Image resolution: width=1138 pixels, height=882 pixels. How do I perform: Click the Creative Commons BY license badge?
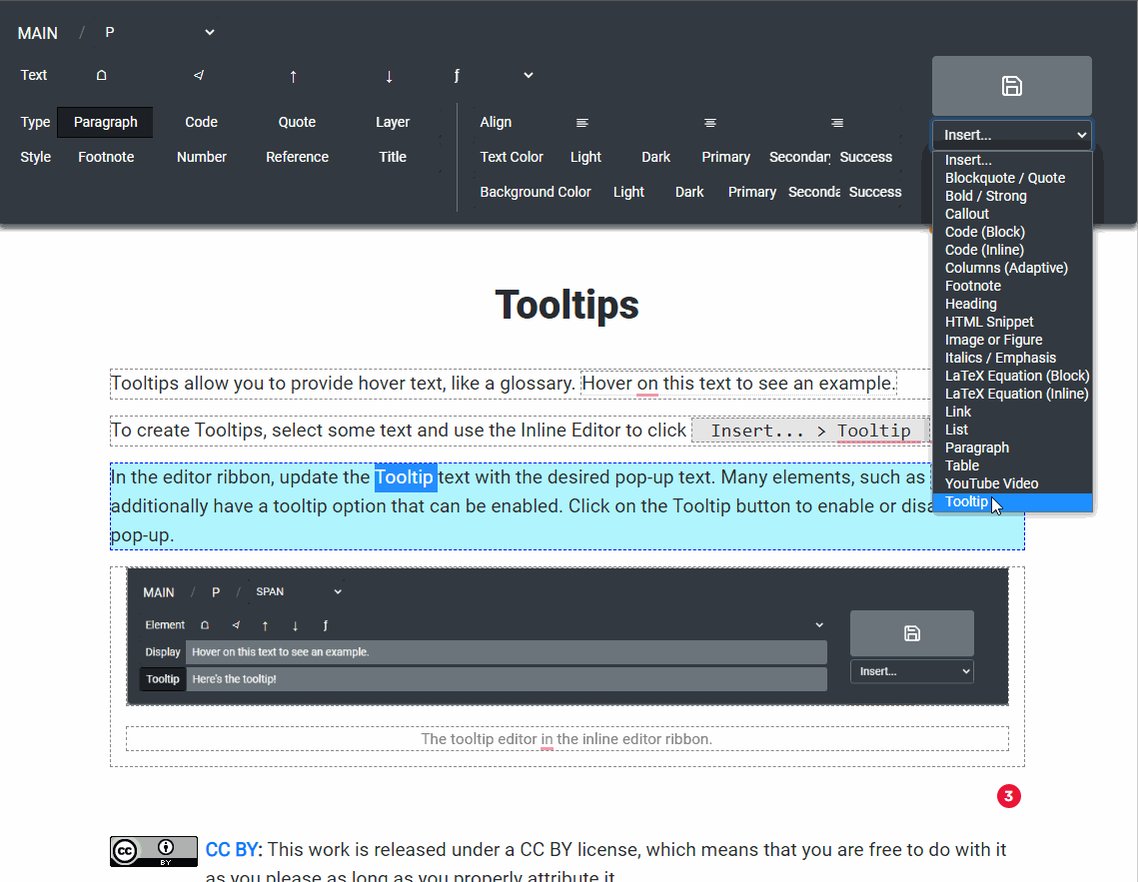click(154, 851)
